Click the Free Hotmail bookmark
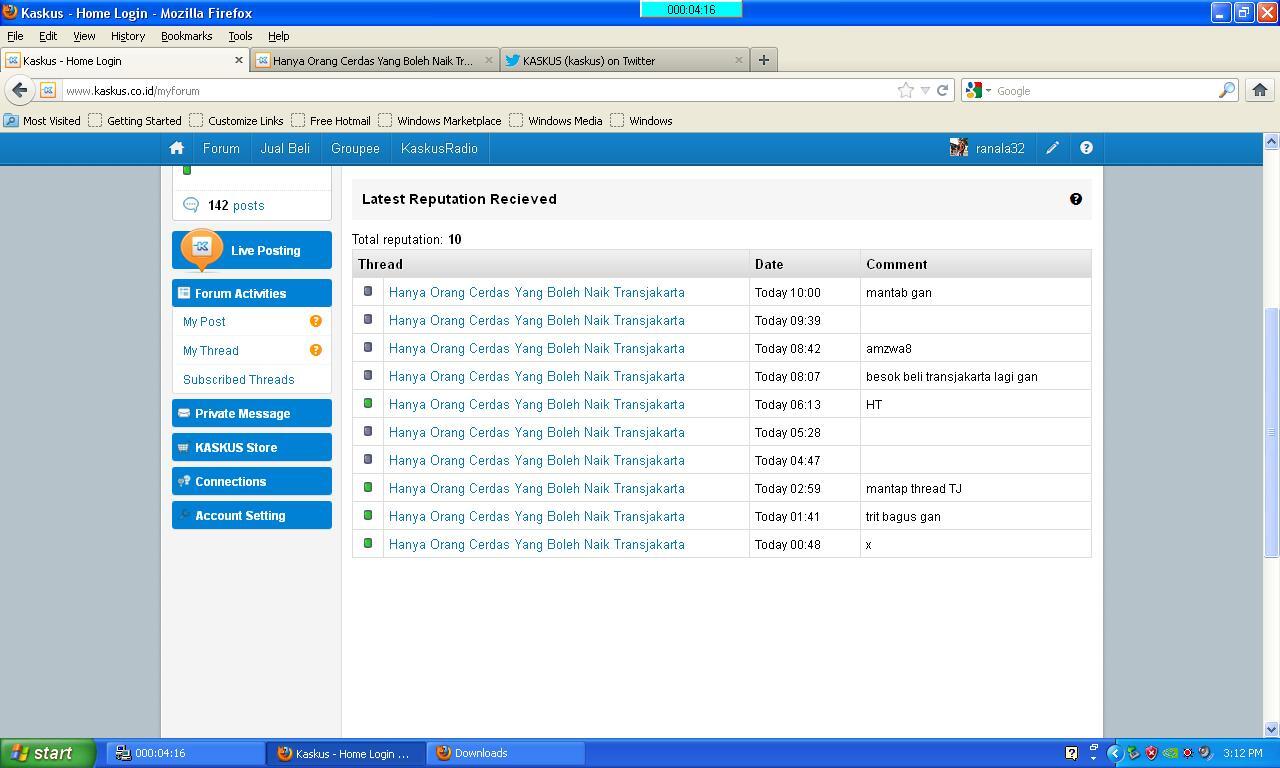The image size is (1280, 768). click(x=331, y=120)
